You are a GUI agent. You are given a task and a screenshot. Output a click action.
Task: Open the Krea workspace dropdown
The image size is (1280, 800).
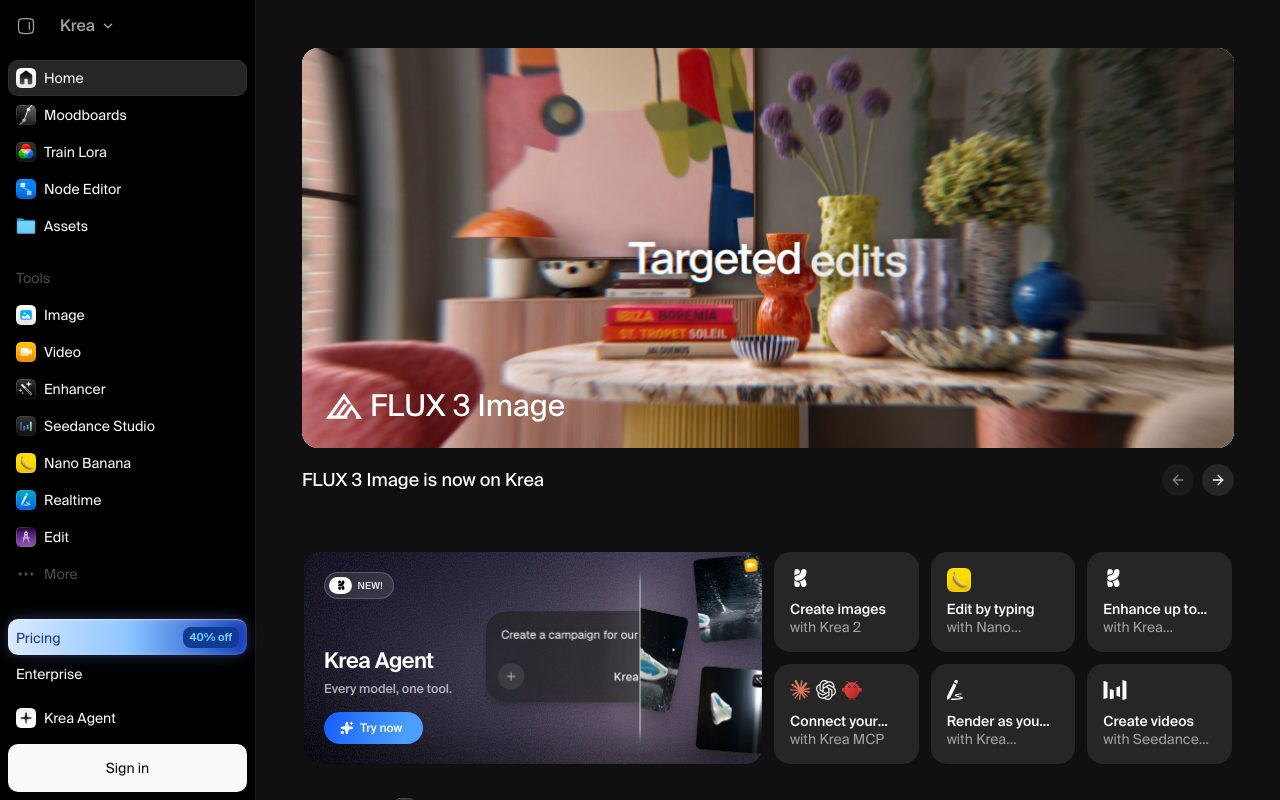86,26
